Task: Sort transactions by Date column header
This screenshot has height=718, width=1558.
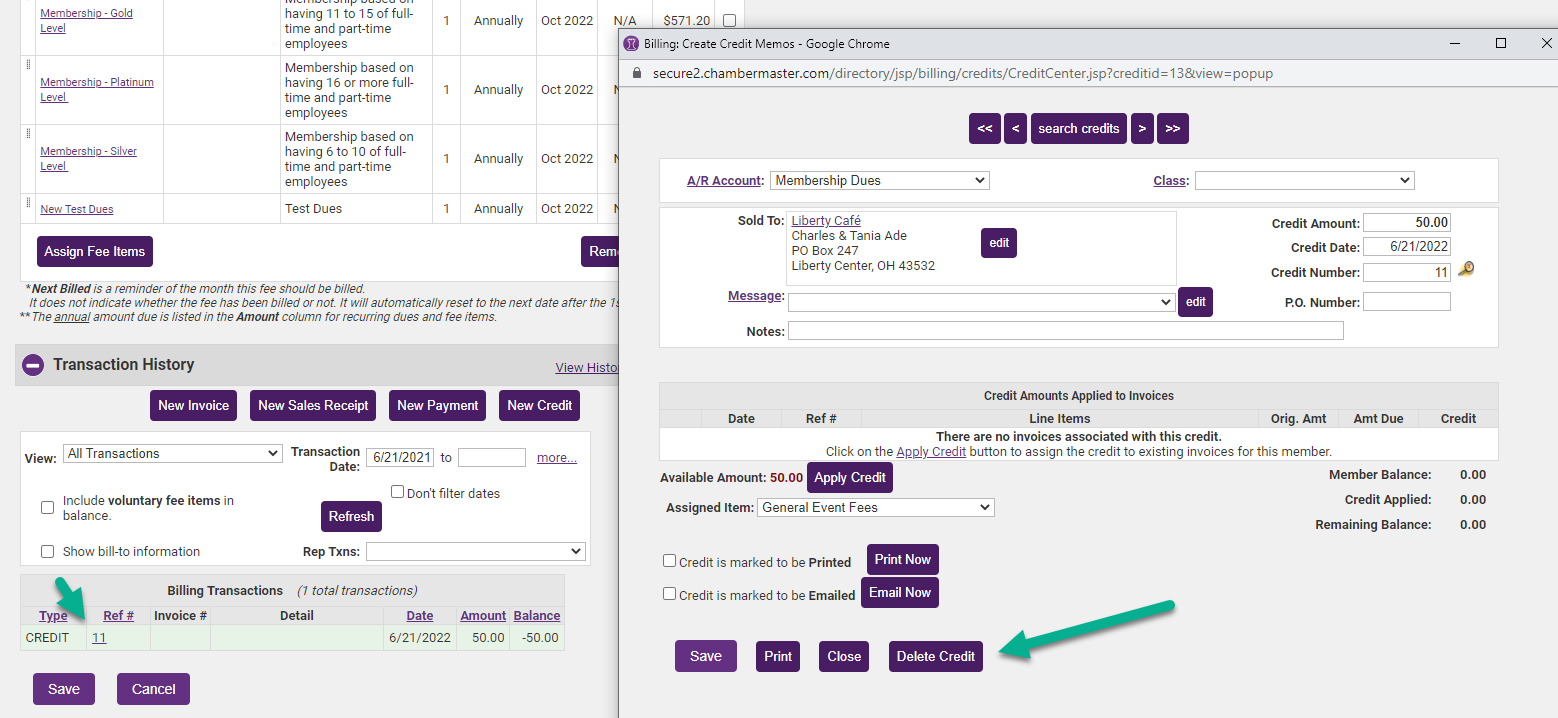Action: 420,616
